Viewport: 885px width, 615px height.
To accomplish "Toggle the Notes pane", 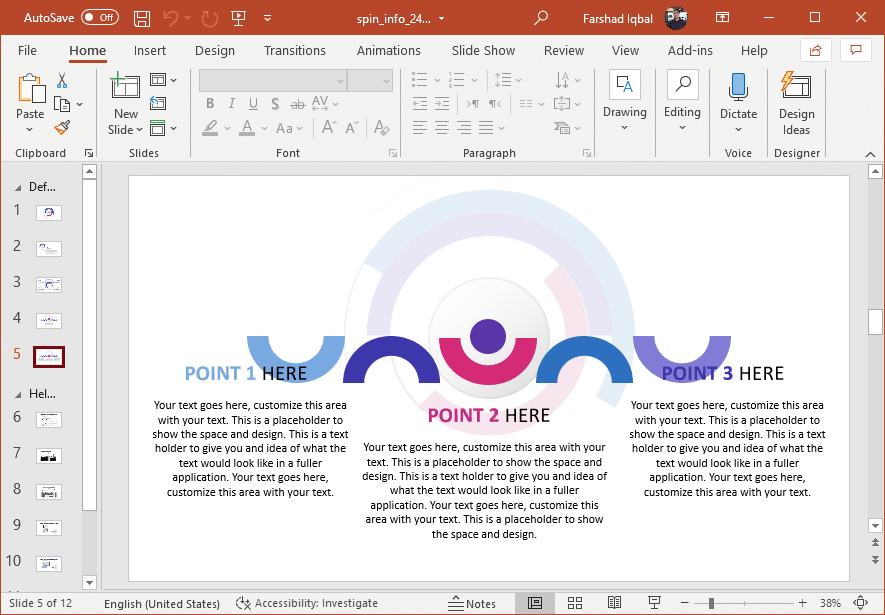I will (472, 603).
